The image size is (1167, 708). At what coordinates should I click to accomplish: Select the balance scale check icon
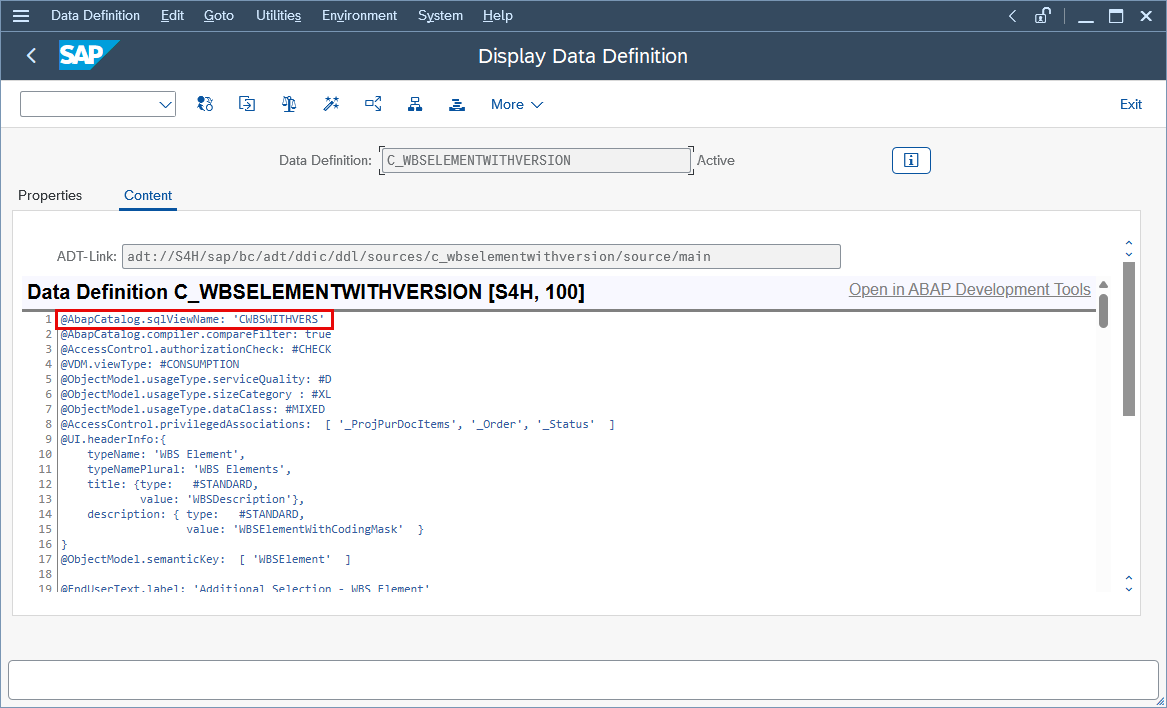click(288, 104)
